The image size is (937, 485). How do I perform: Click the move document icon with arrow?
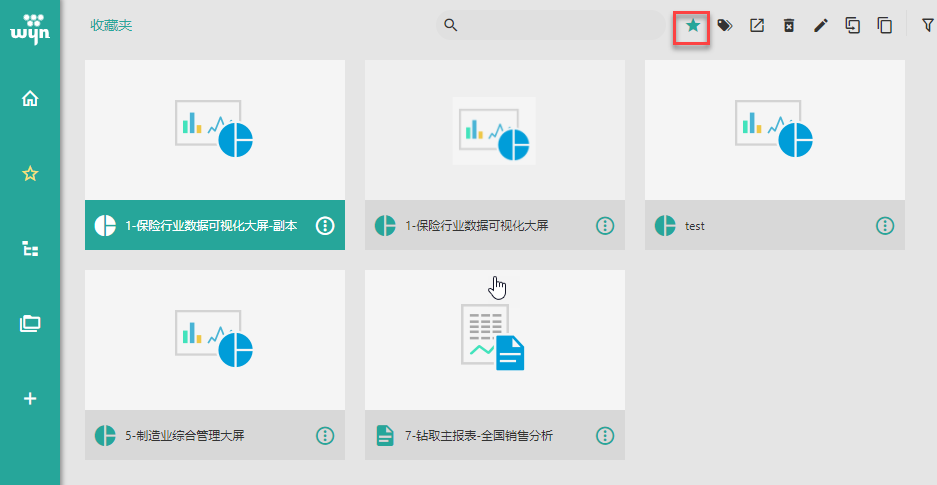pyautogui.click(x=853, y=26)
